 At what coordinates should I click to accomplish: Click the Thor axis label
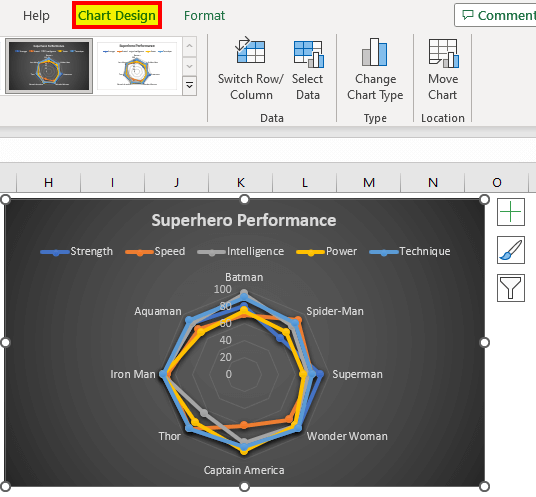(x=170, y=436)
